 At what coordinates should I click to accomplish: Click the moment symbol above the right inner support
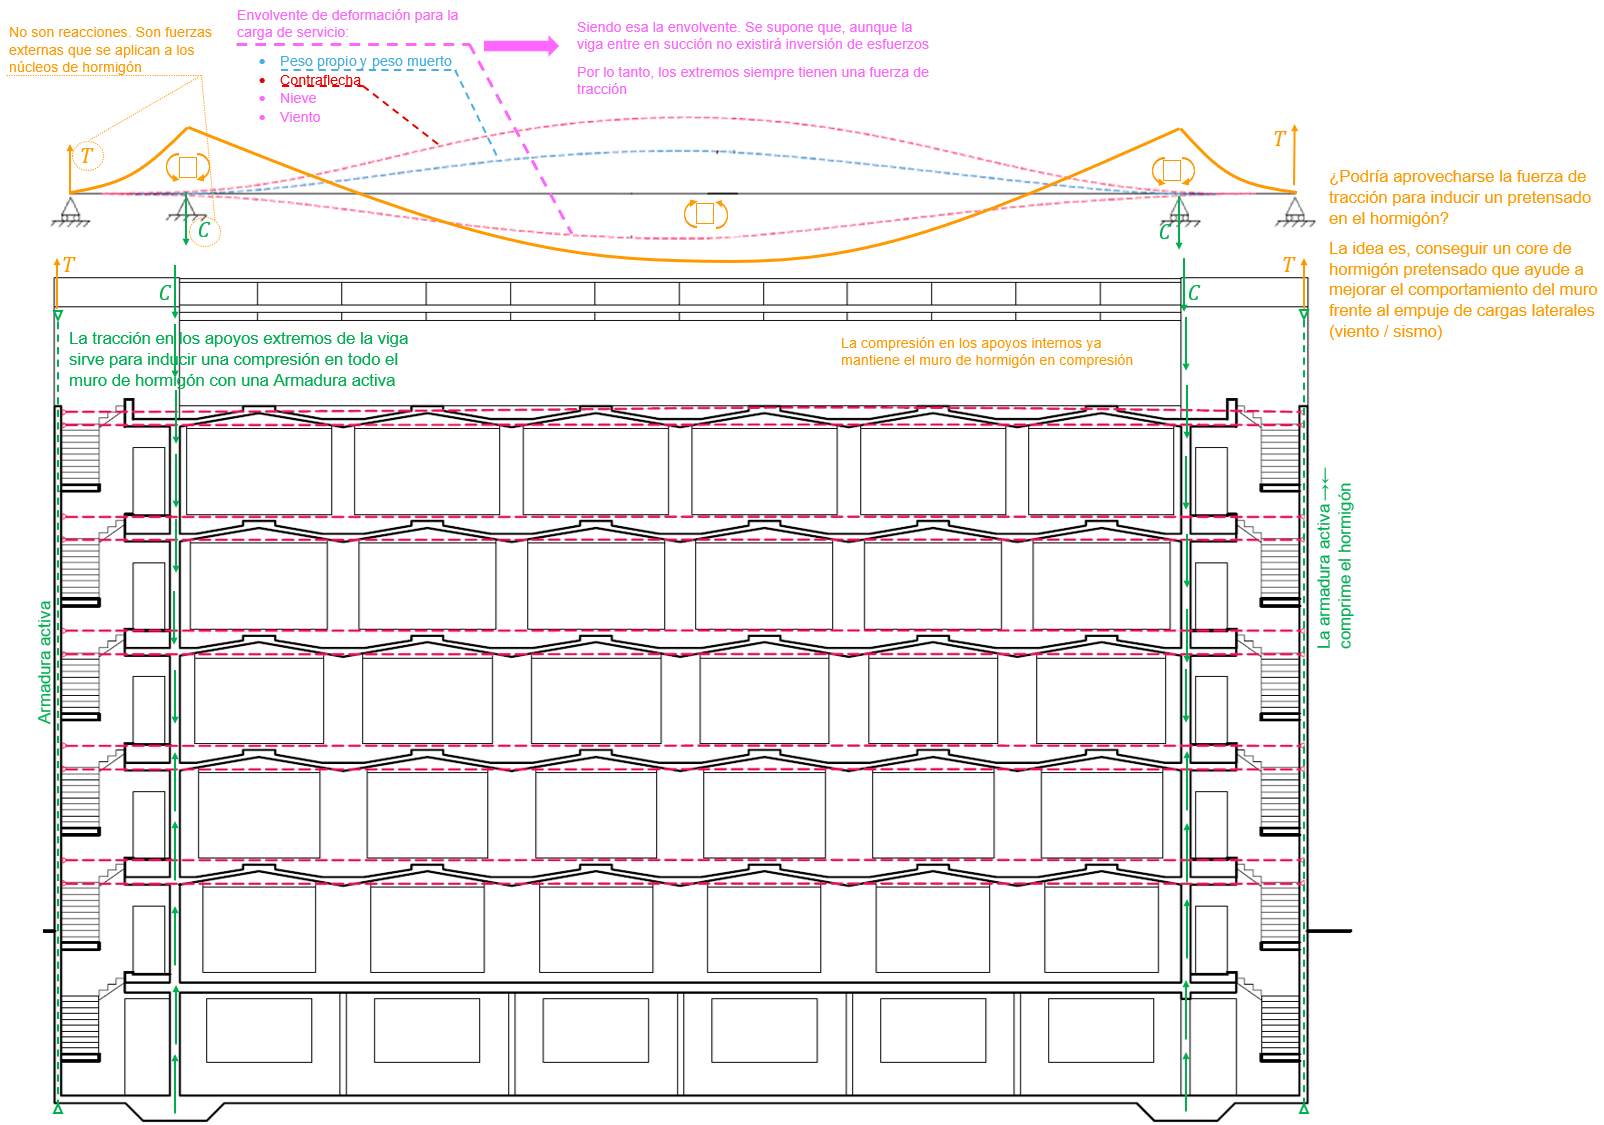click(1172, 170)
